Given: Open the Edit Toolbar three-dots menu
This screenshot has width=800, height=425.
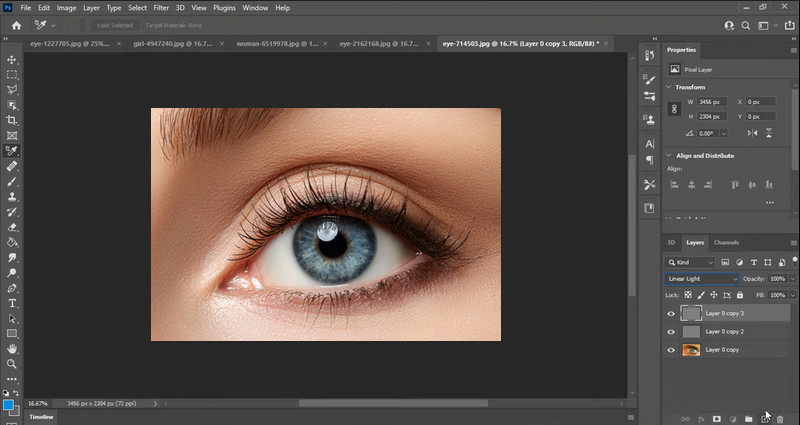Looking at the screenshot, I should [x=12, y=380].
